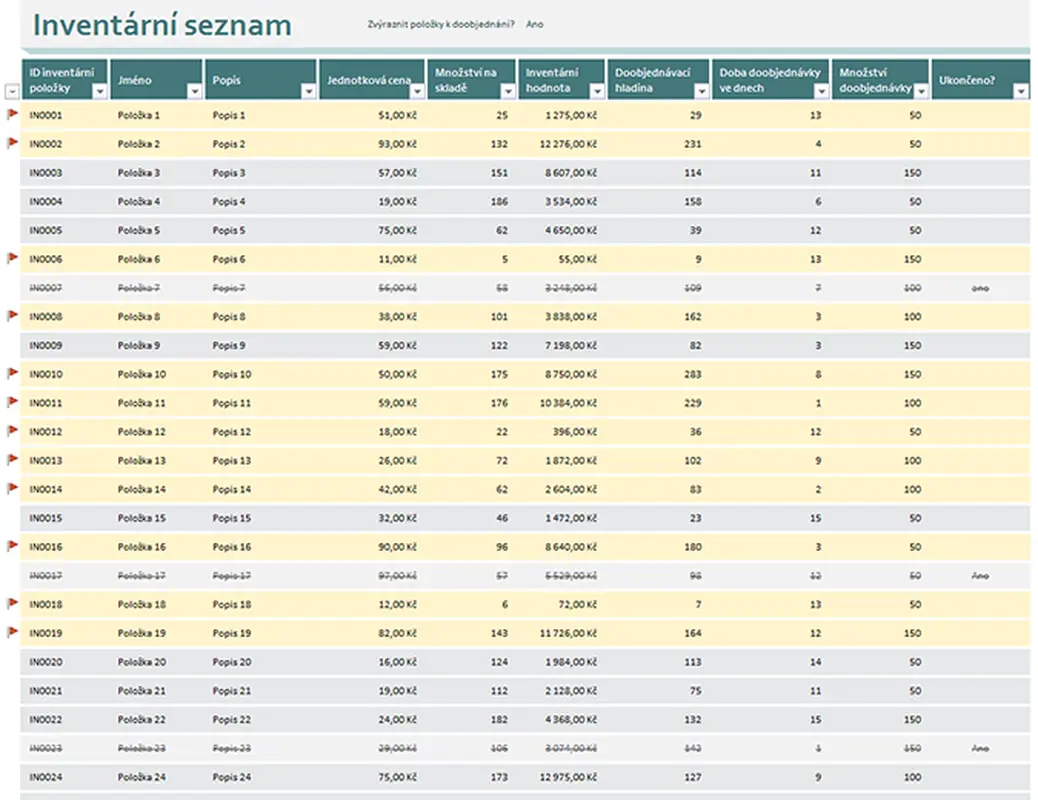Click the flag icon for IN0014
Viewport: 1038px width, 800px height.
click(12, 488)
